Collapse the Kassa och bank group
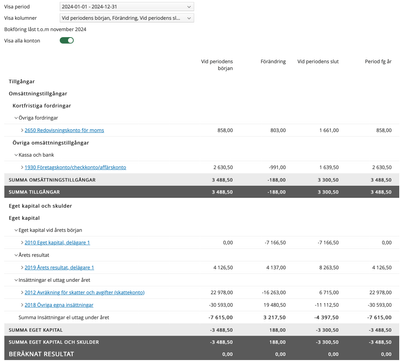The image size is (400, 362). click(x=16, y=155)
